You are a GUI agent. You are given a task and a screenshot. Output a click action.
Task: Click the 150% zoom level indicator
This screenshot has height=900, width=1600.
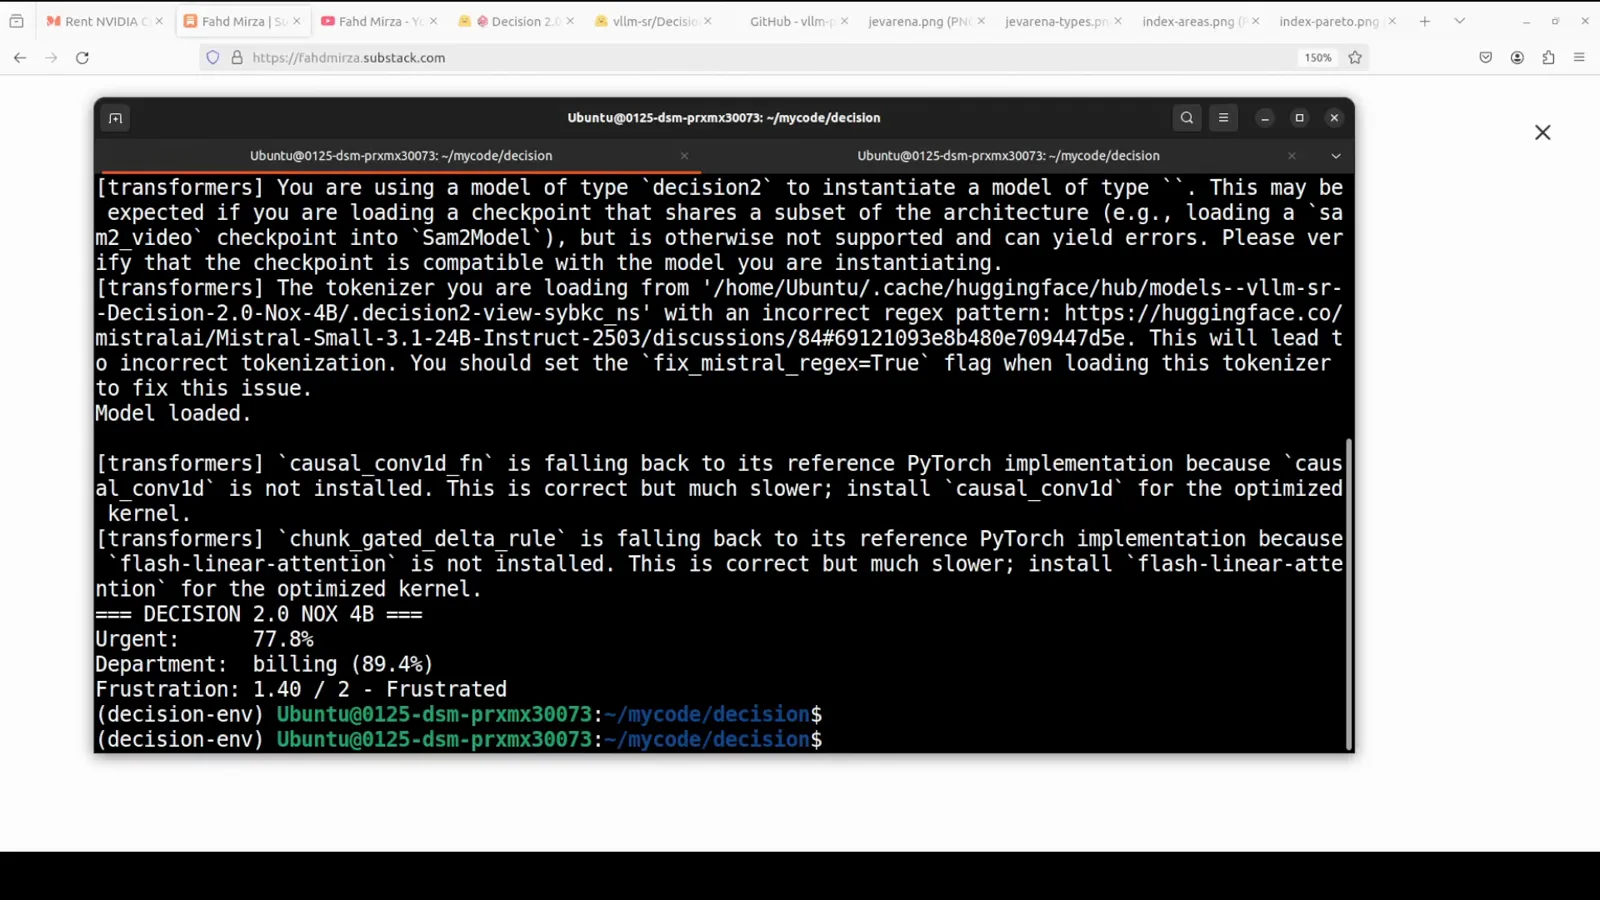coord(1318,58)
